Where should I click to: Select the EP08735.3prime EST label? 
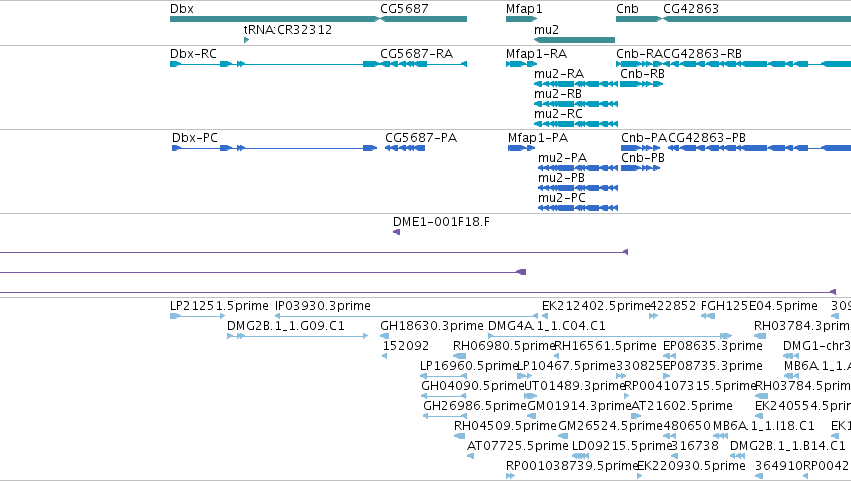(x=713, y=366)
